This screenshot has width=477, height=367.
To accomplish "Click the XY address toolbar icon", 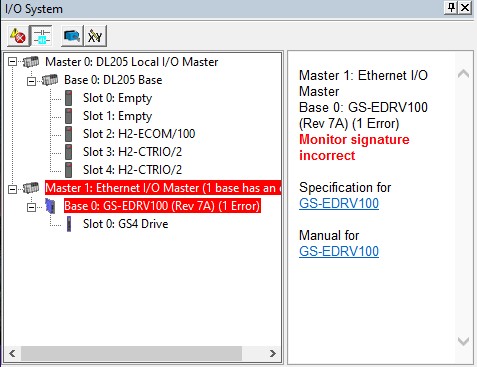I will (x=95, y=36).
